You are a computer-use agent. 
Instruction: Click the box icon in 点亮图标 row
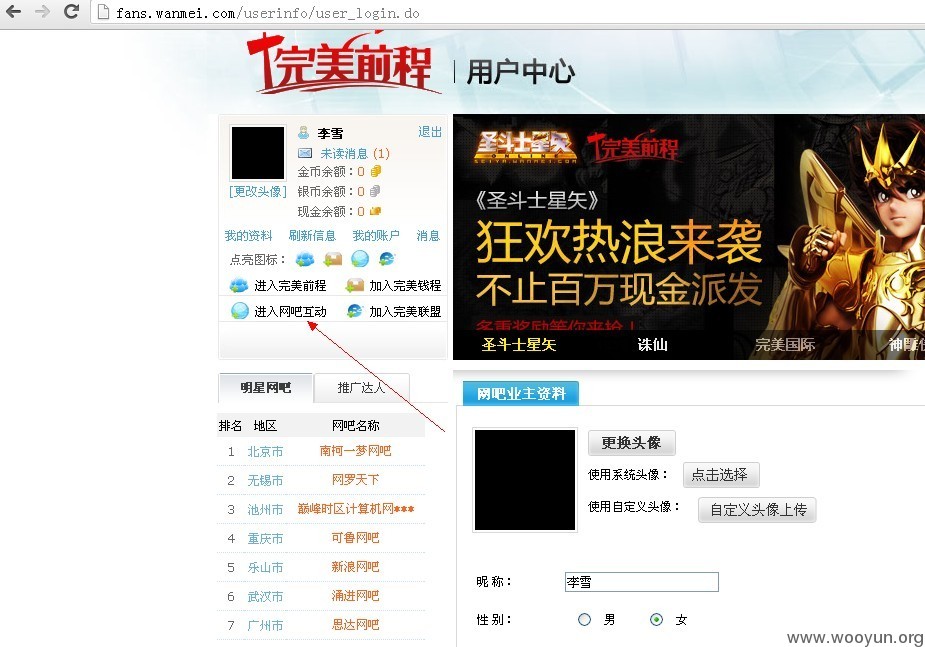333,260
